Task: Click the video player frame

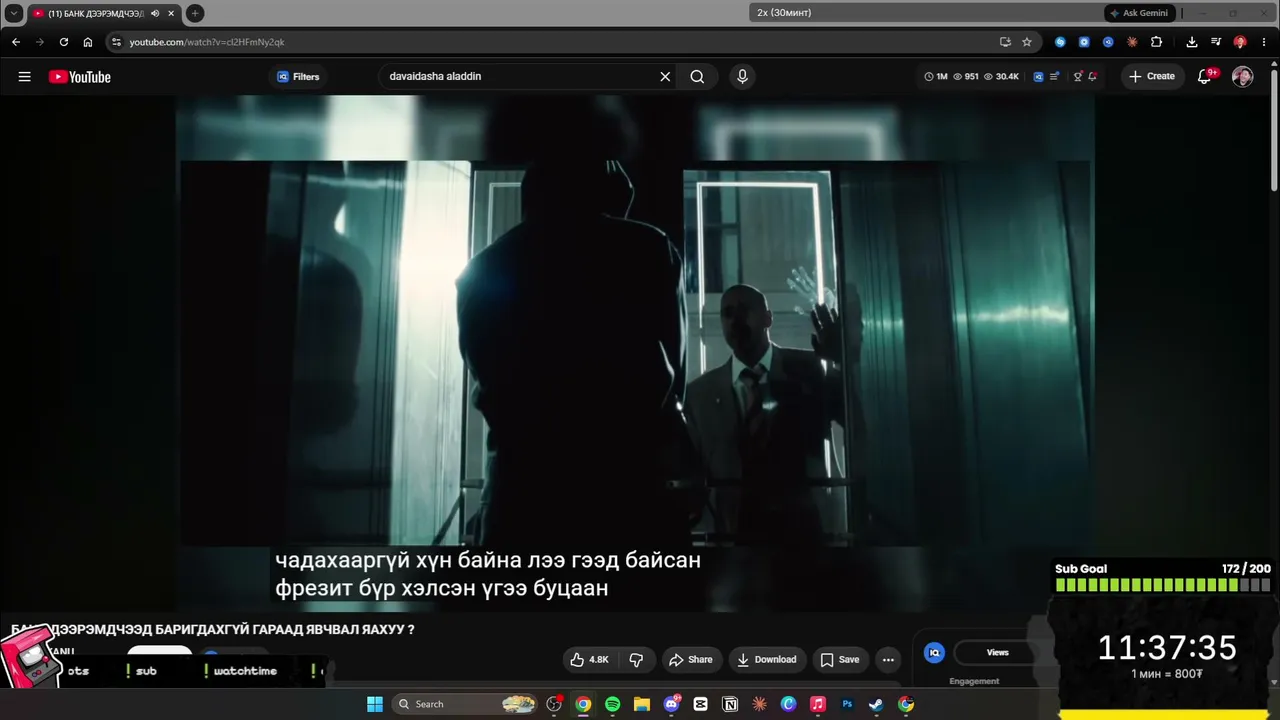Action: tap(635, 353)
